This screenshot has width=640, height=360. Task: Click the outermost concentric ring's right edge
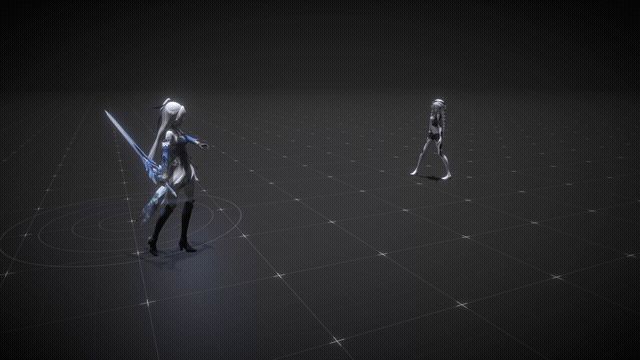click(241, 214)
